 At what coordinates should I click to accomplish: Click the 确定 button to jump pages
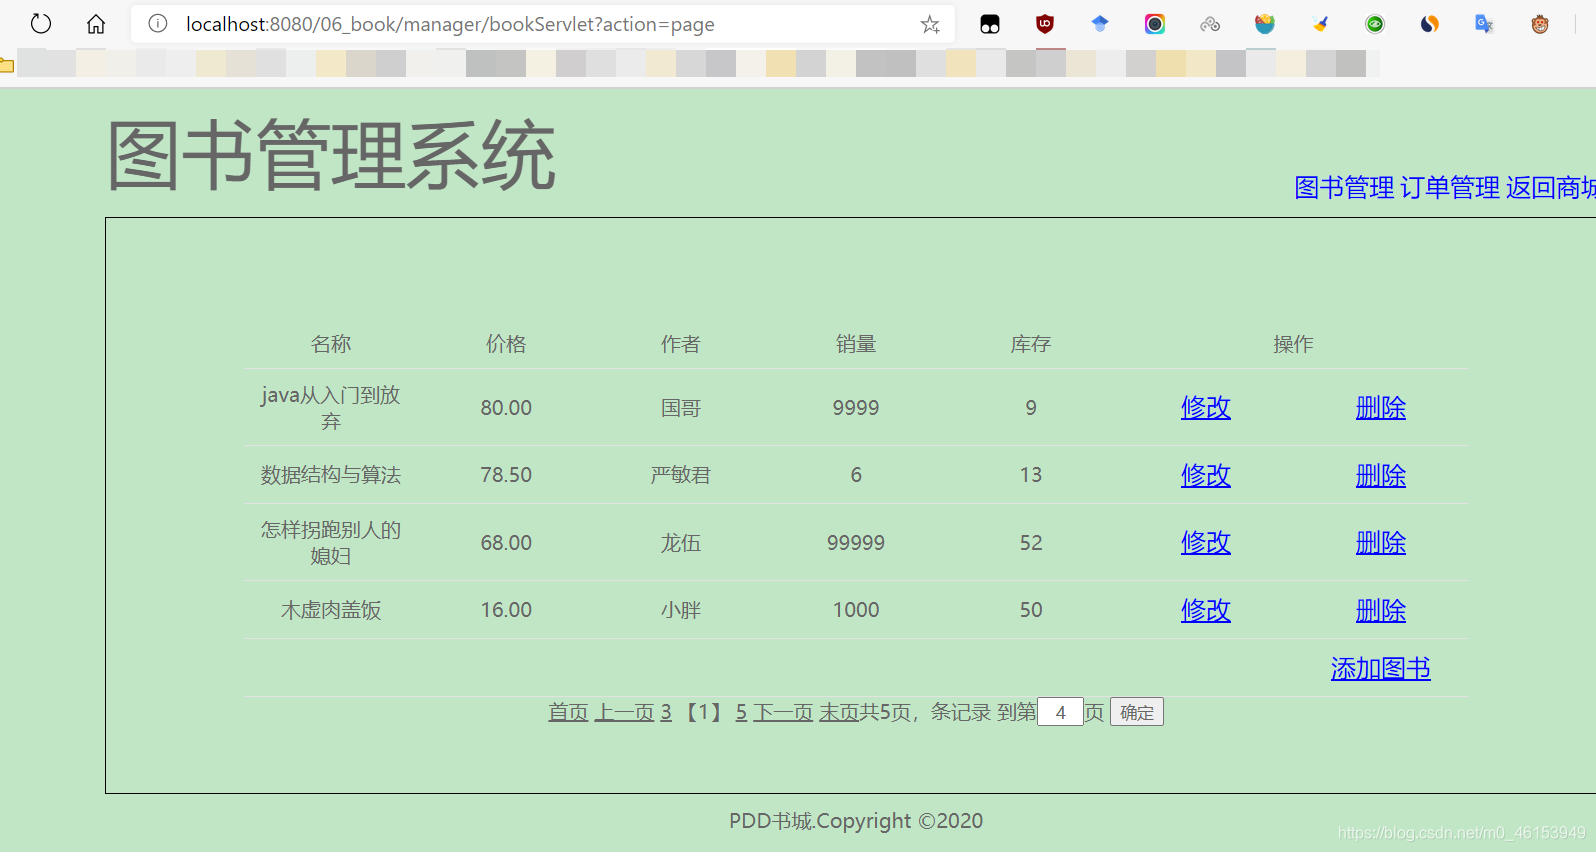point(1137,712)
